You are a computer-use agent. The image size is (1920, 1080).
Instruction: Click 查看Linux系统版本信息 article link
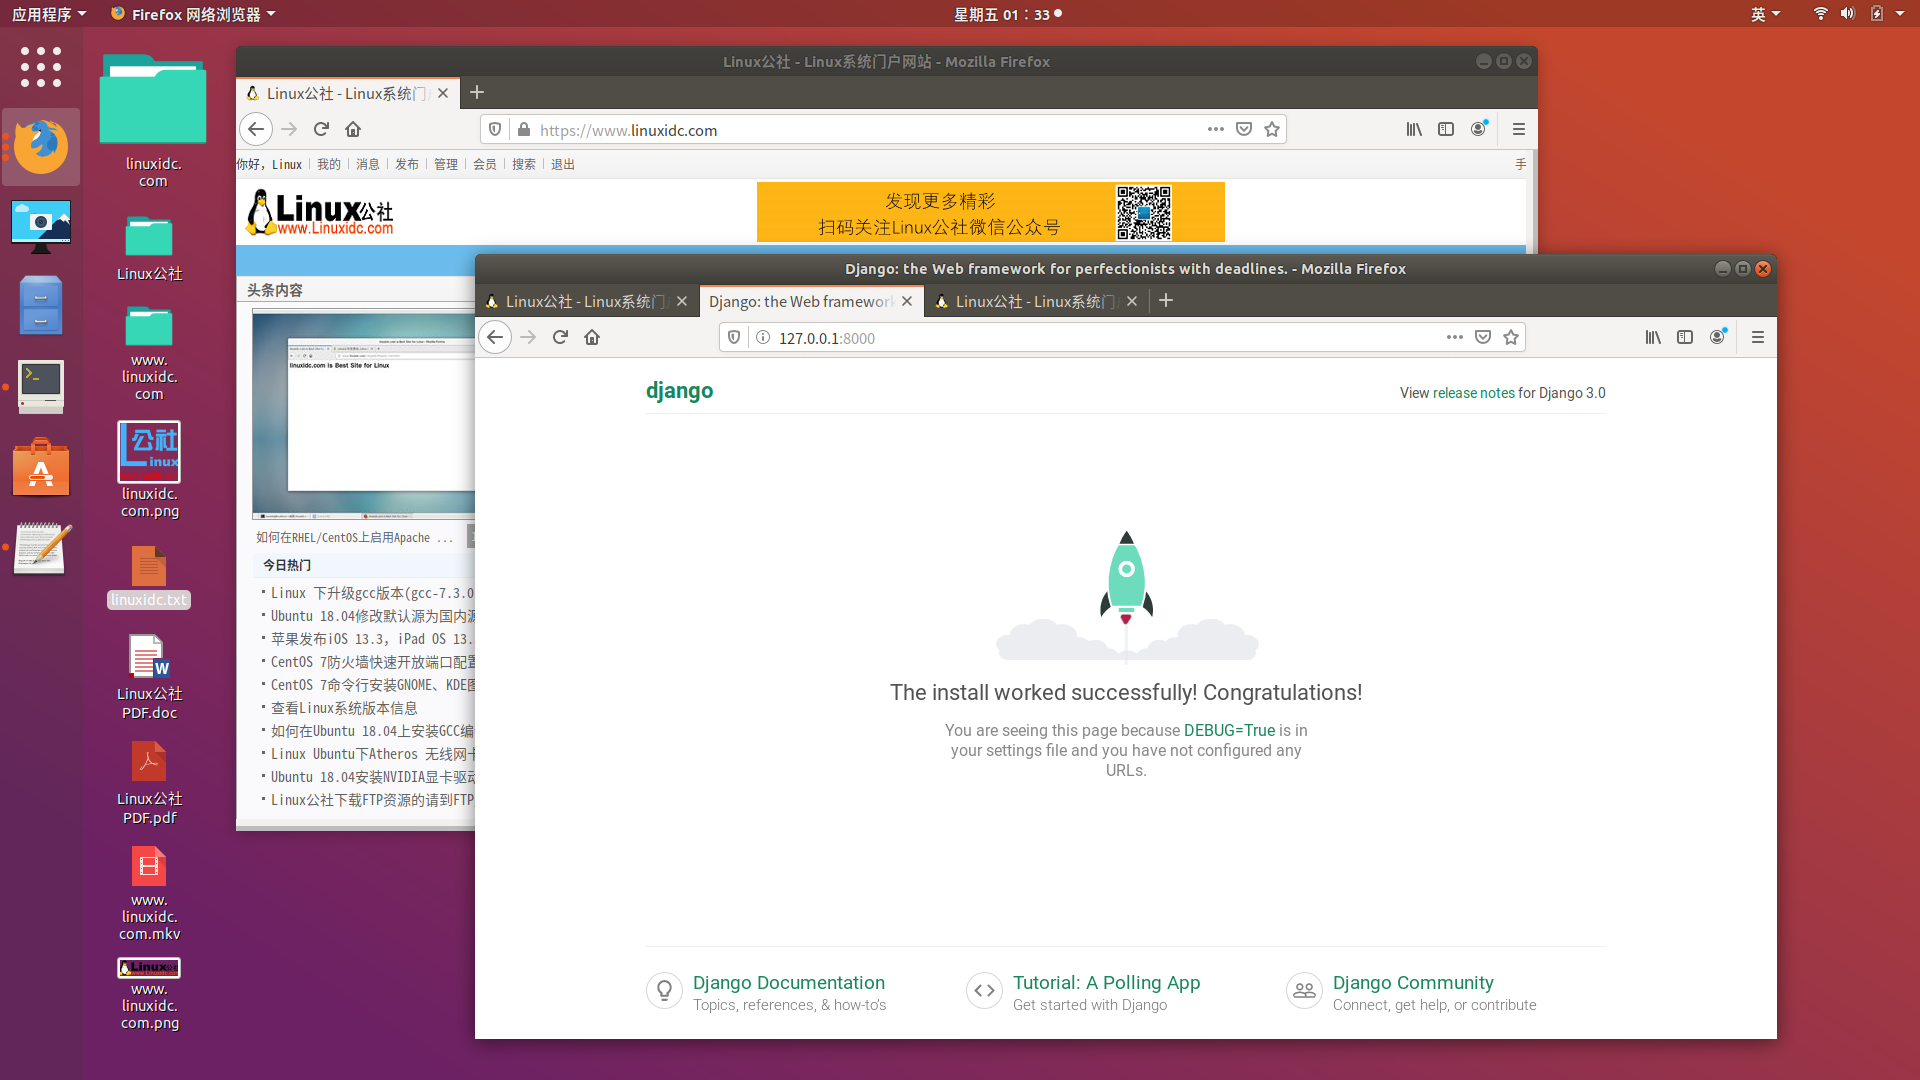click(344, 709)
